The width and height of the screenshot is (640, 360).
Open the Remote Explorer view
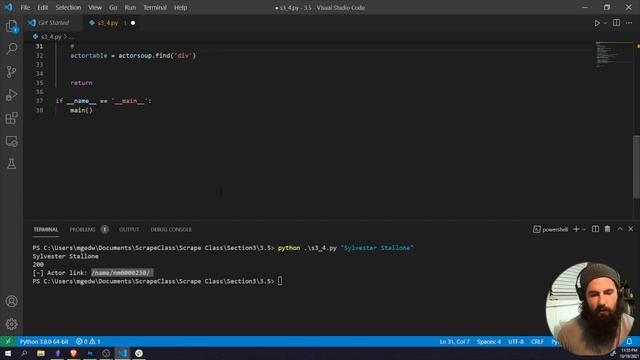point(11,141)
